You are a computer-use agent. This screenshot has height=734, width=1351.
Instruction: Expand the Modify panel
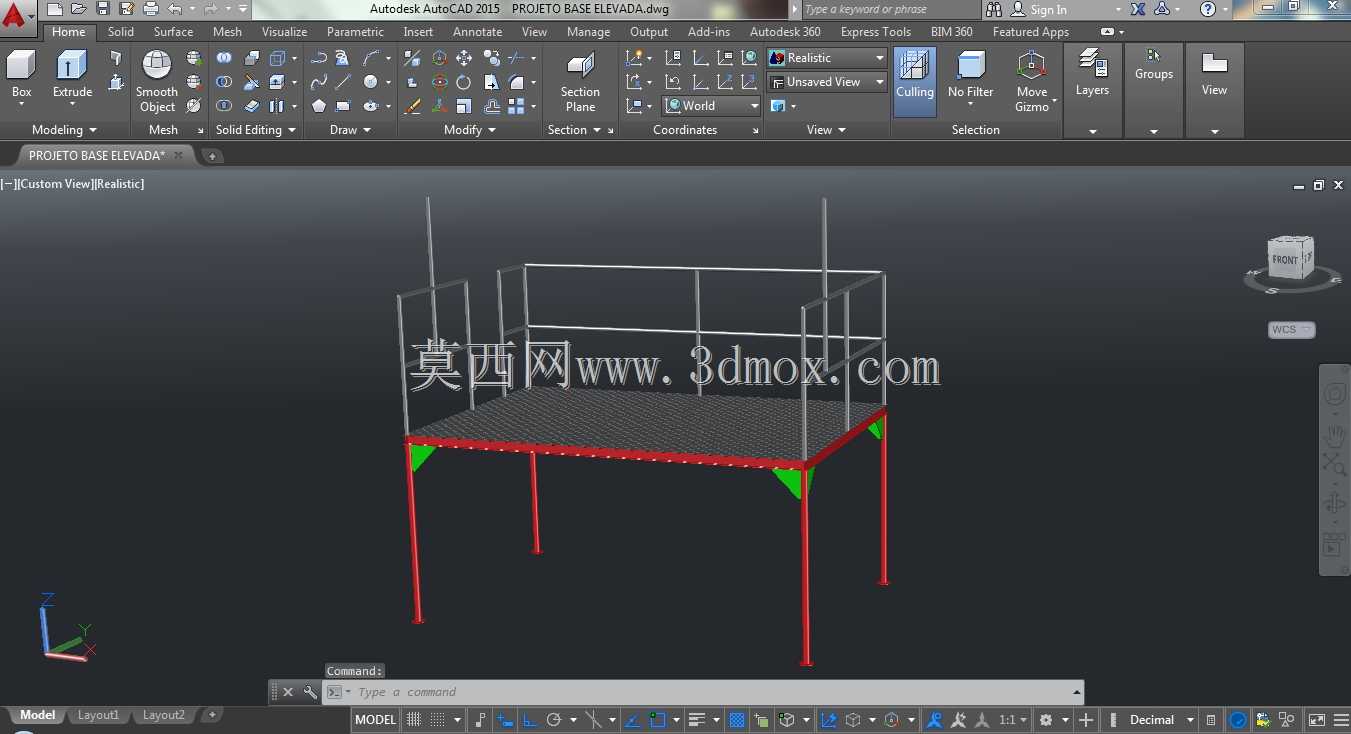tap(470, 130)
